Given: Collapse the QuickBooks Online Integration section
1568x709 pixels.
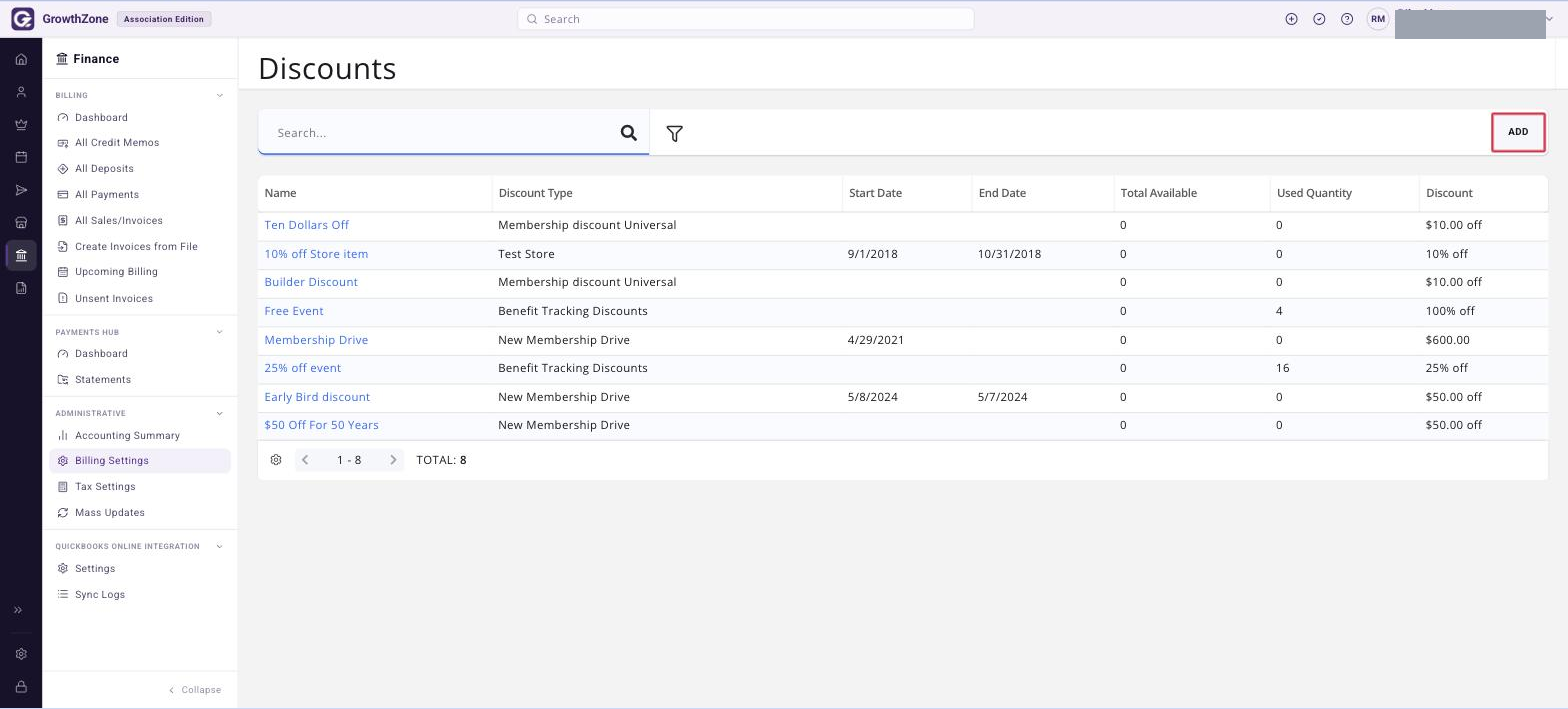Looking at the screenshot, I should pos(220,547).
